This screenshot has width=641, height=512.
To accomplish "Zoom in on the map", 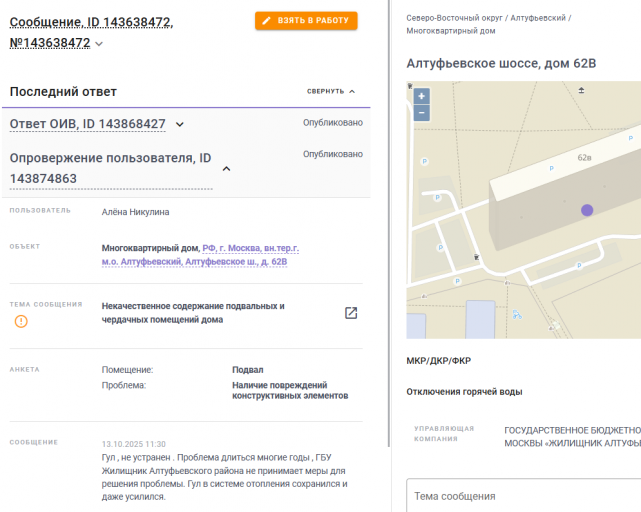I will click(x=421, y=97).
